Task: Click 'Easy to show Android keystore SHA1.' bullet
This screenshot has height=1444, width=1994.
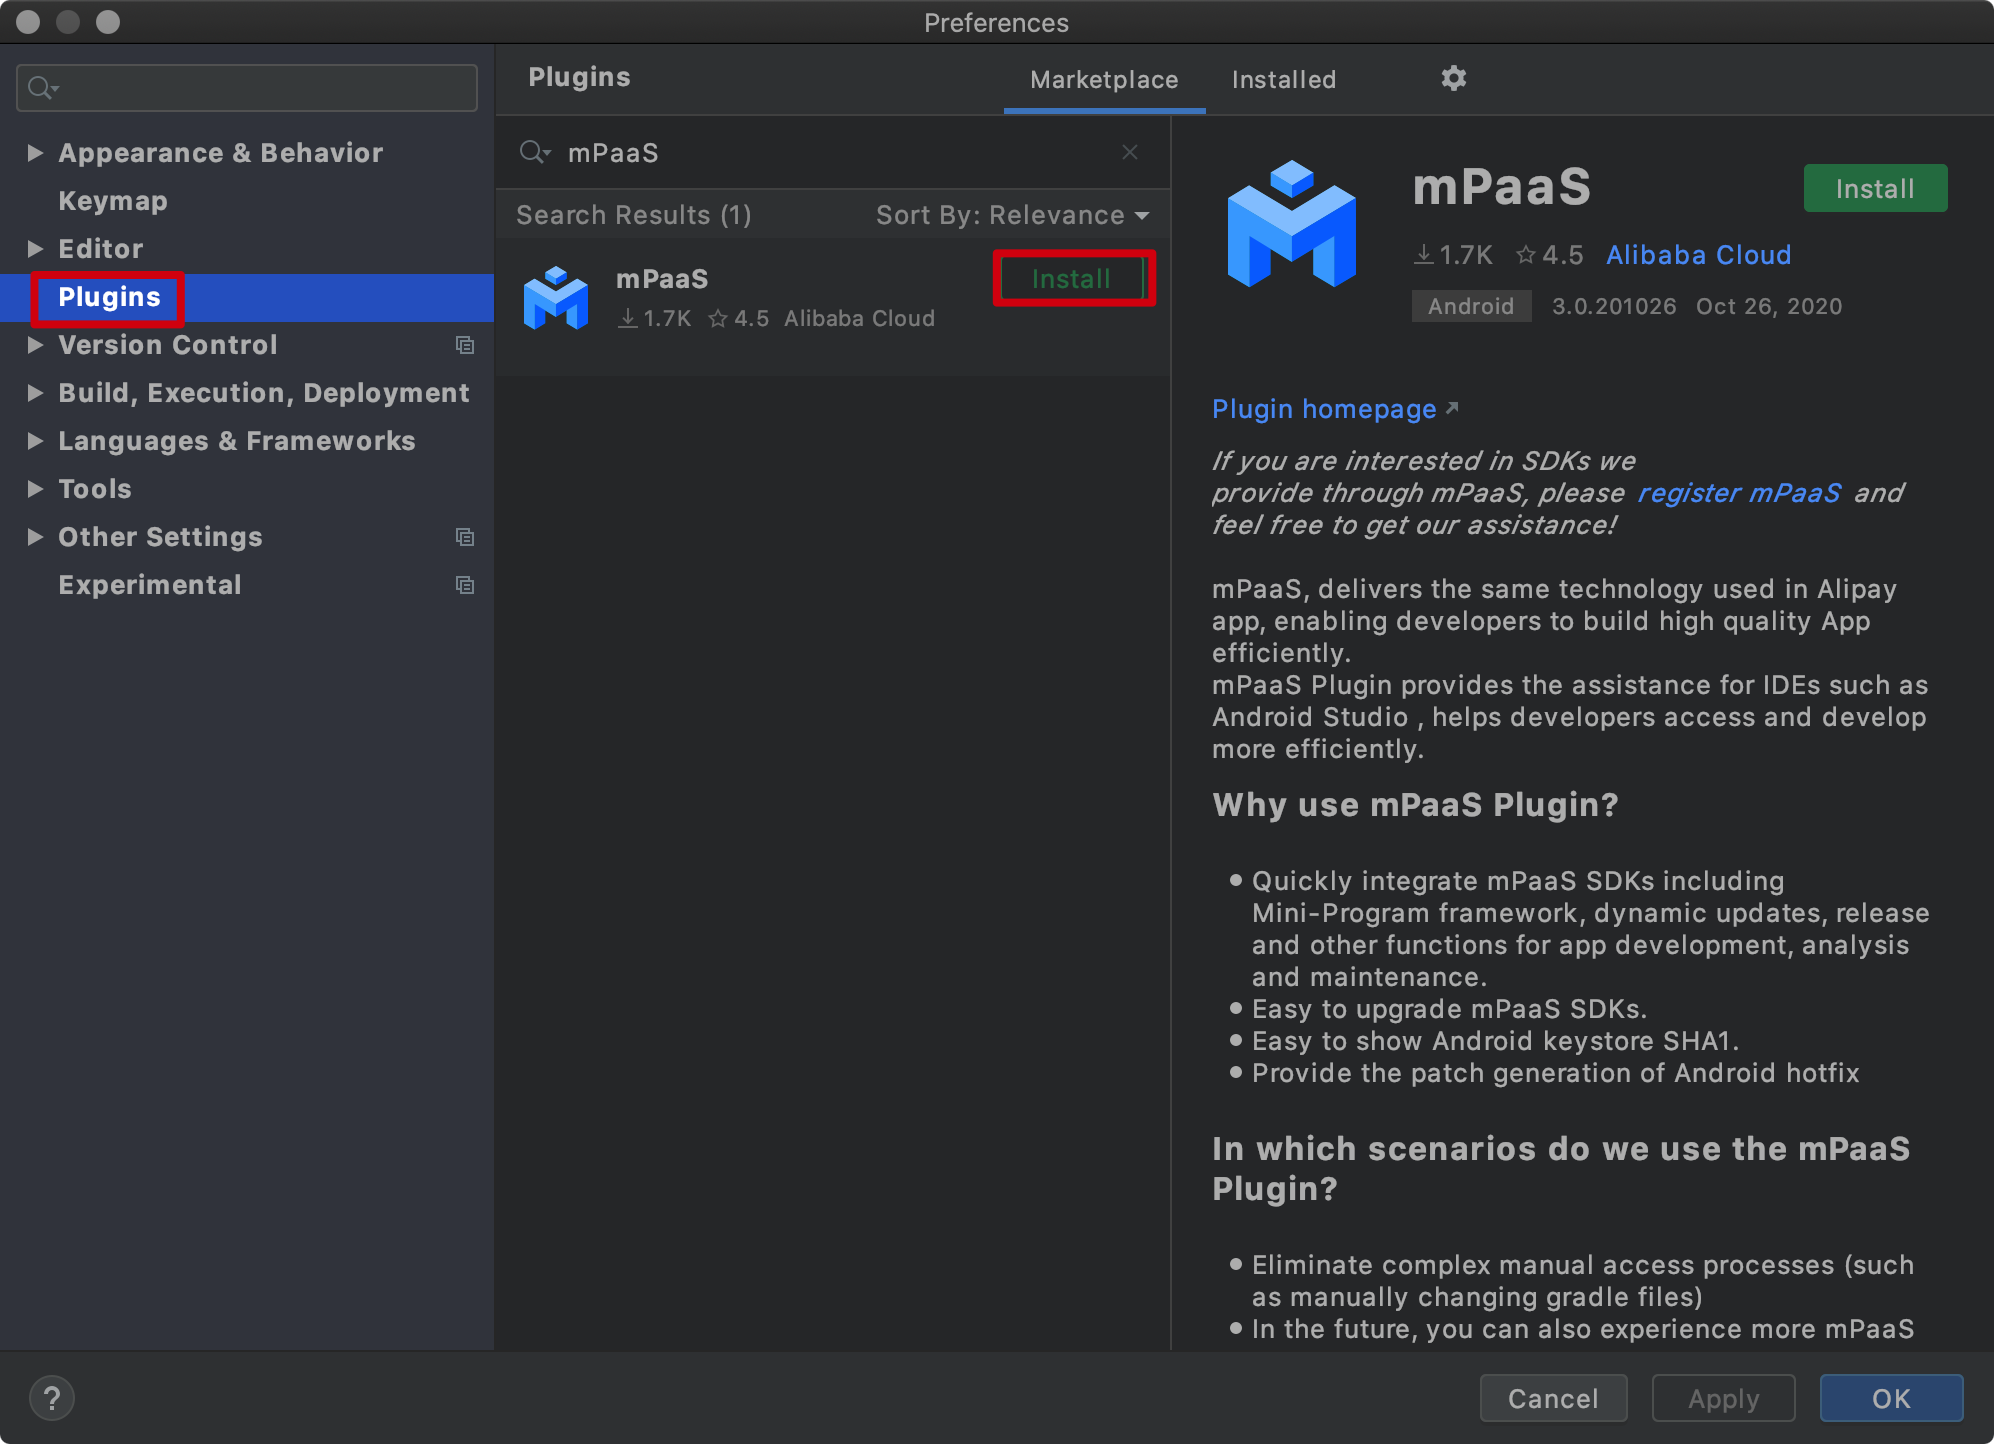Action: click(x=1495, y=1041)
